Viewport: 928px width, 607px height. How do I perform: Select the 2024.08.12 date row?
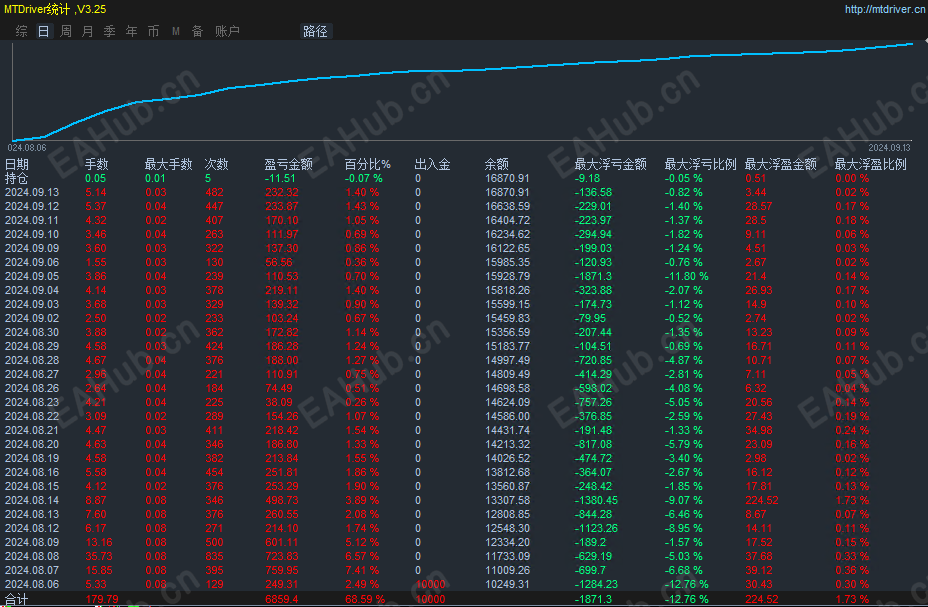[x=464, y=528]
